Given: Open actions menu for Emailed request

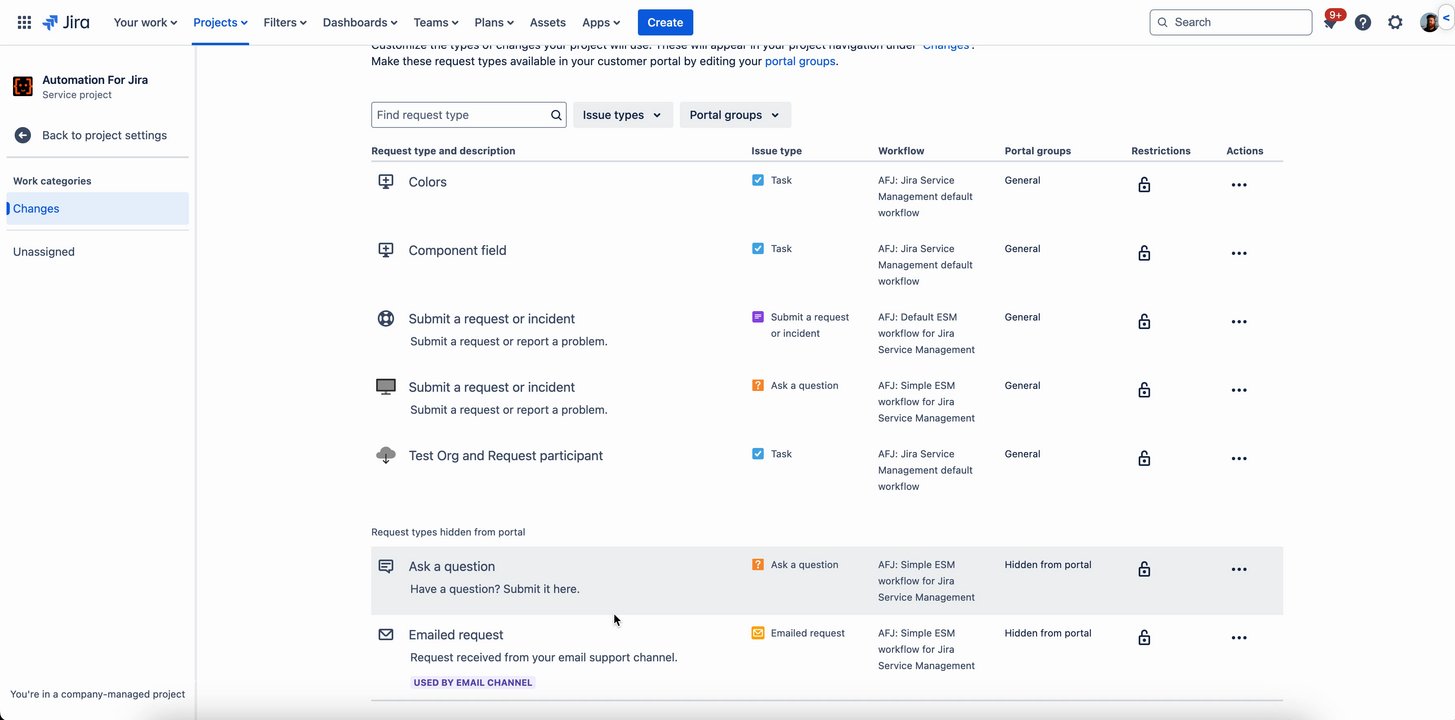Looking at the screenshot, I should point(1239,638).
